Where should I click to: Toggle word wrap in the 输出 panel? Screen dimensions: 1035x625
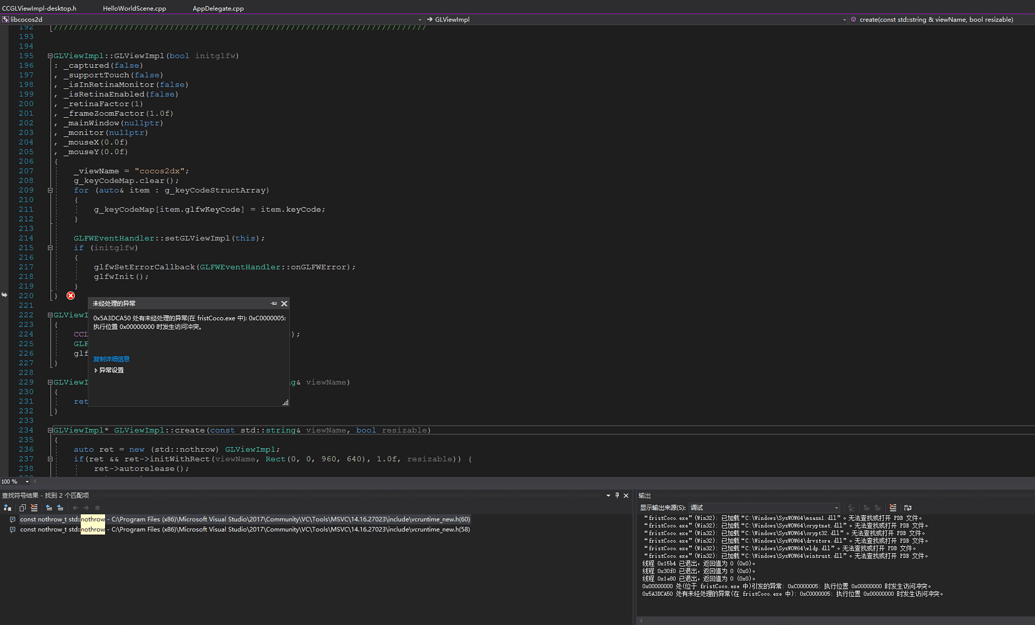pyautogui.click(x=908, y=506)
